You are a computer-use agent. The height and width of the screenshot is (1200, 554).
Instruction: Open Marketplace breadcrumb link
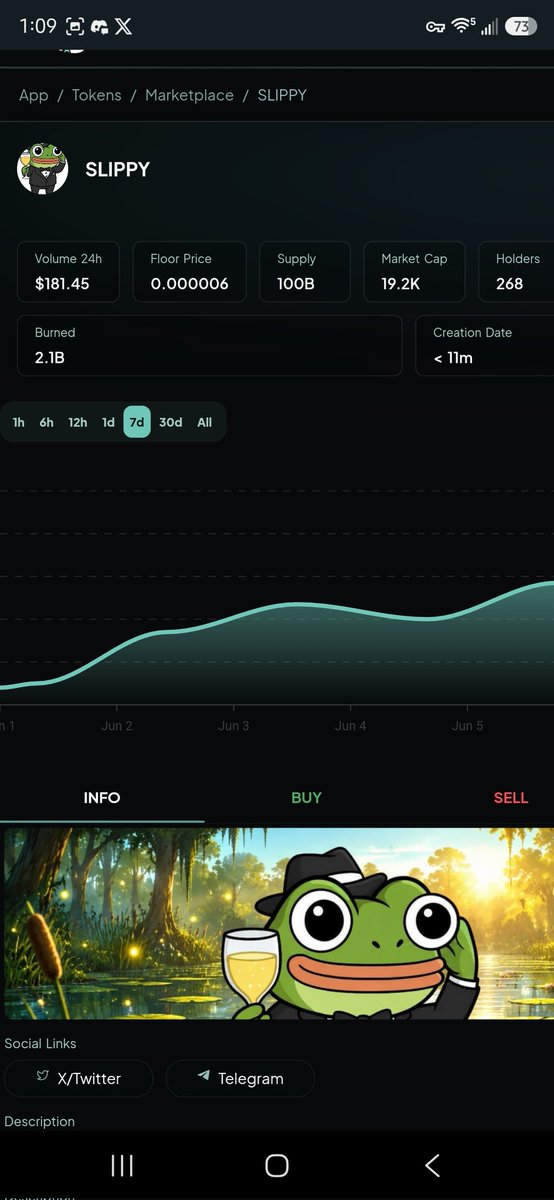click(x=189, y=95)
